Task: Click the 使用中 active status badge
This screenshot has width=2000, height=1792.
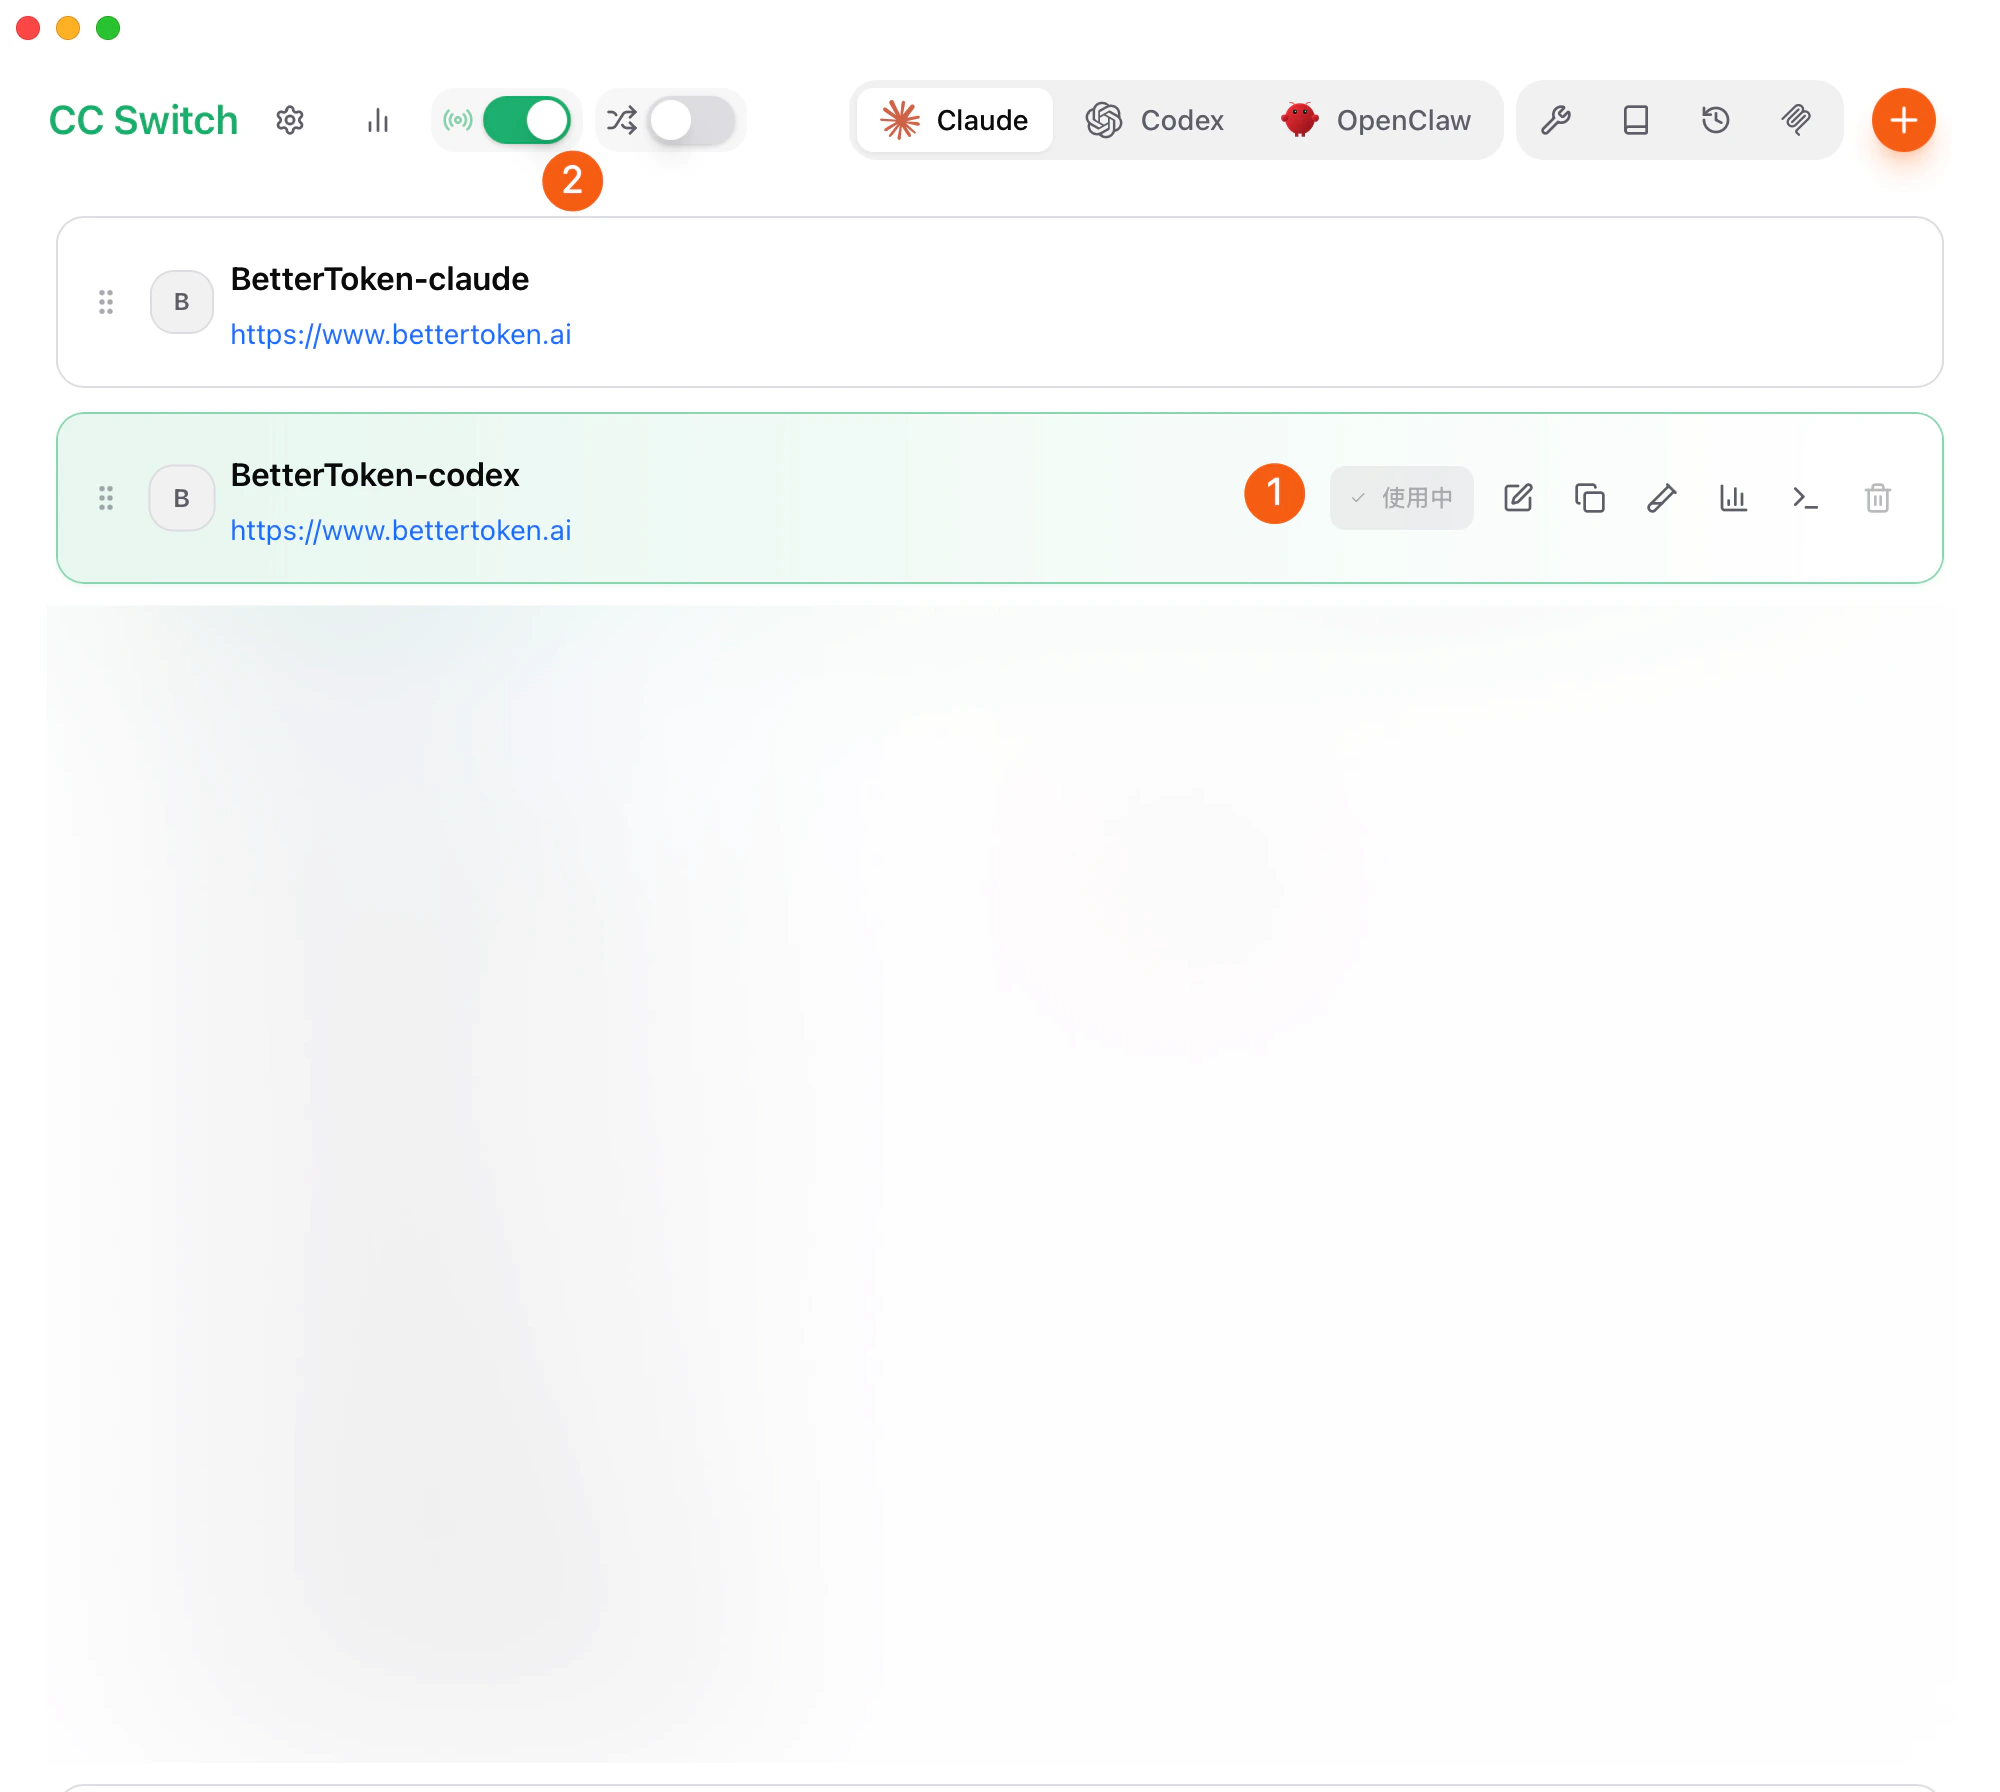Action: [x=1401, y=497]
